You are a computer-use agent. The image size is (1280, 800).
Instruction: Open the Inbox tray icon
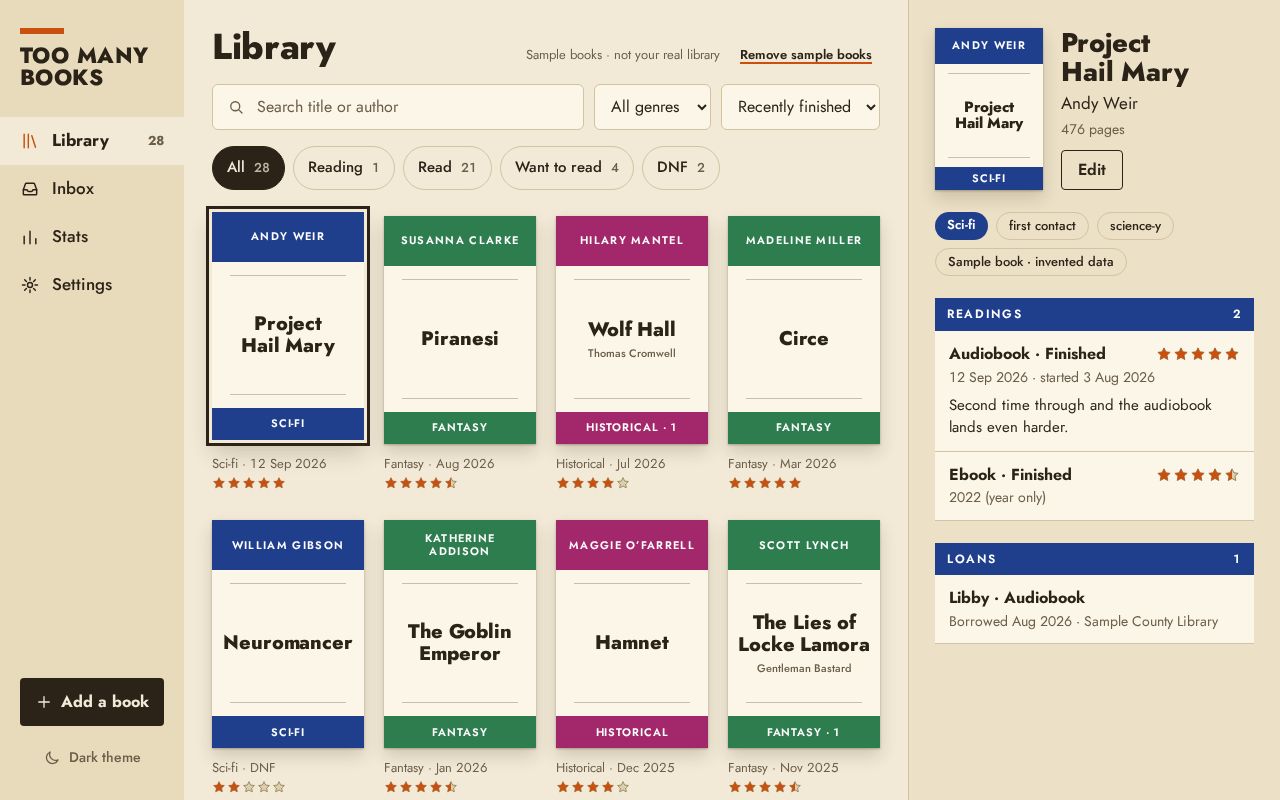coord(30,189)
